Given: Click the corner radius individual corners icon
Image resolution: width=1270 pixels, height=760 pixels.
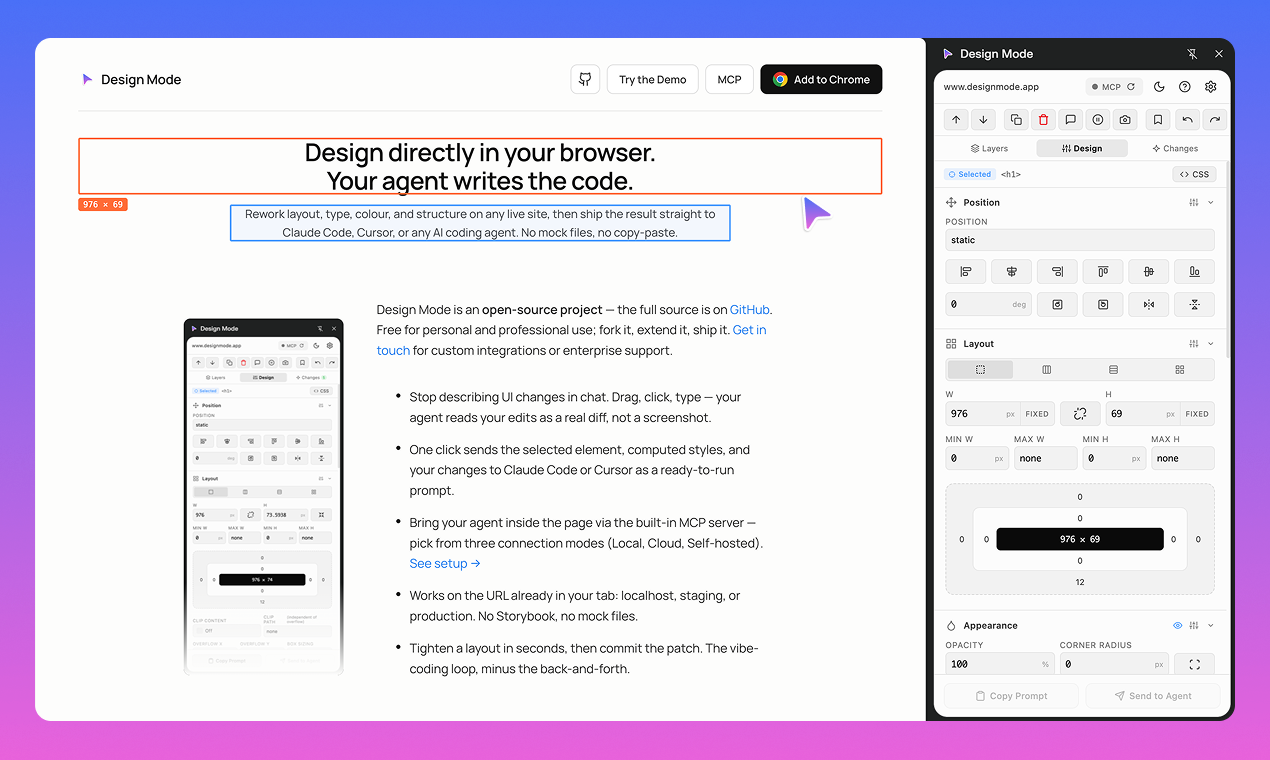Looking at the screenshot, I should (1195, 664).
